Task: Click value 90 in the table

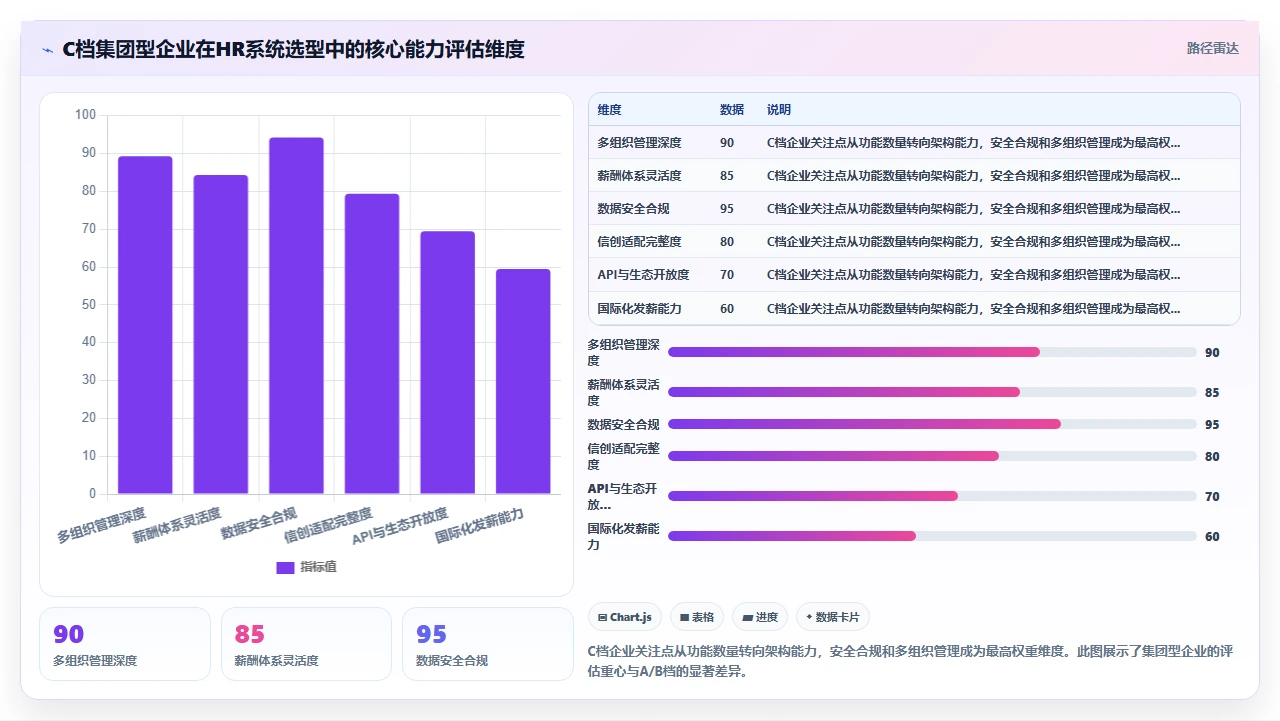Action: (x=726, y=143)
